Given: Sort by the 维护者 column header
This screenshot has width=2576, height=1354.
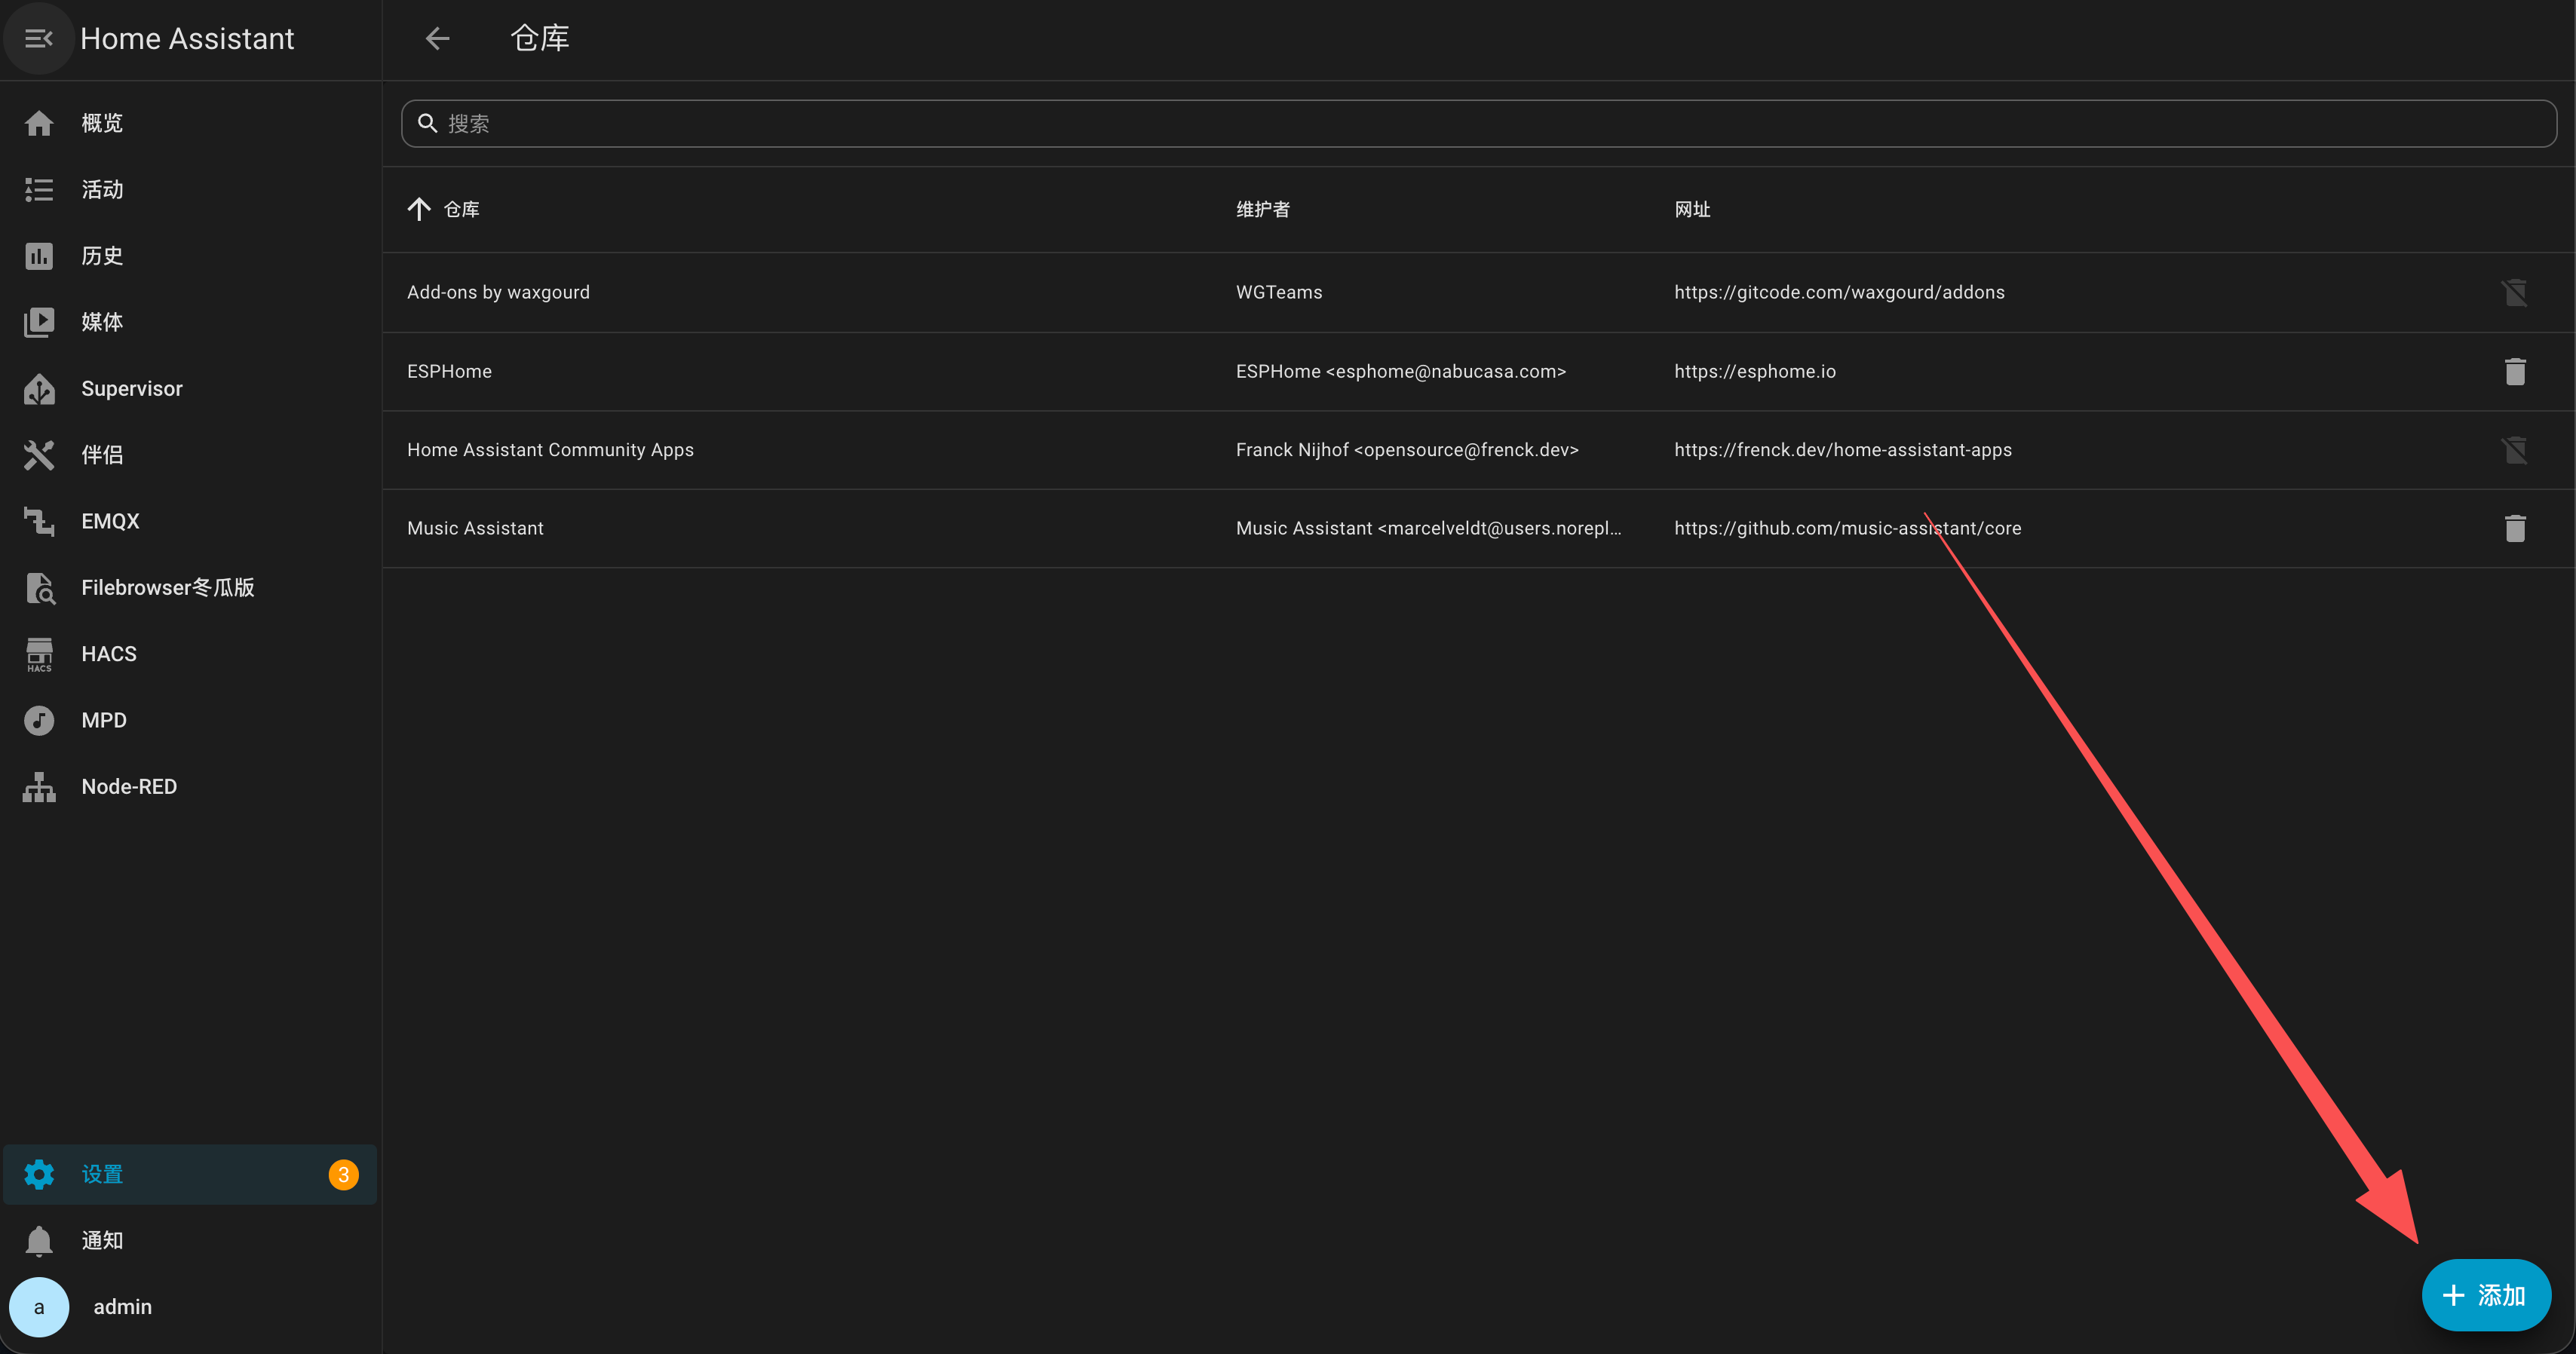Looking at the screenshot, I should pyautogui.click(x=1263, y=209).
